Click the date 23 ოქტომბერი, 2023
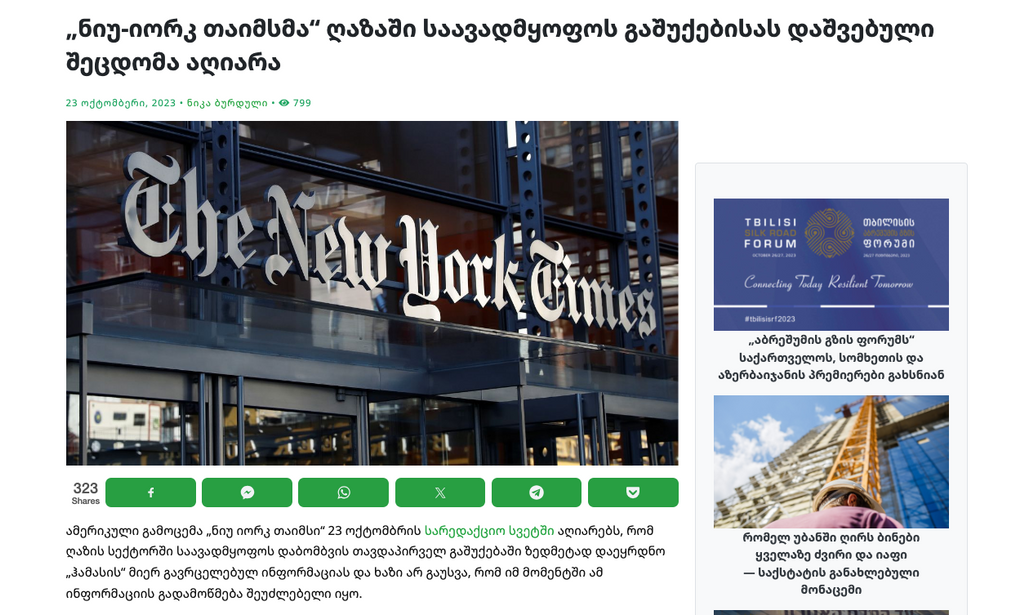The width and height of the screenshot is (1024, 615). coord(120,102)
